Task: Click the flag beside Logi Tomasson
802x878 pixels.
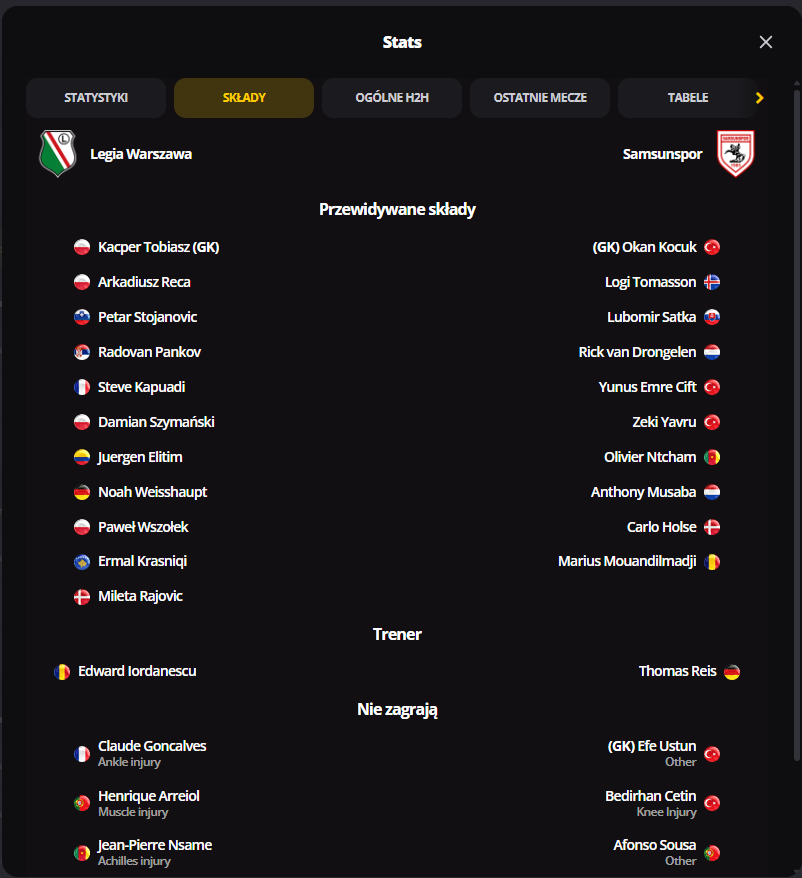Action: pos(712,282)
